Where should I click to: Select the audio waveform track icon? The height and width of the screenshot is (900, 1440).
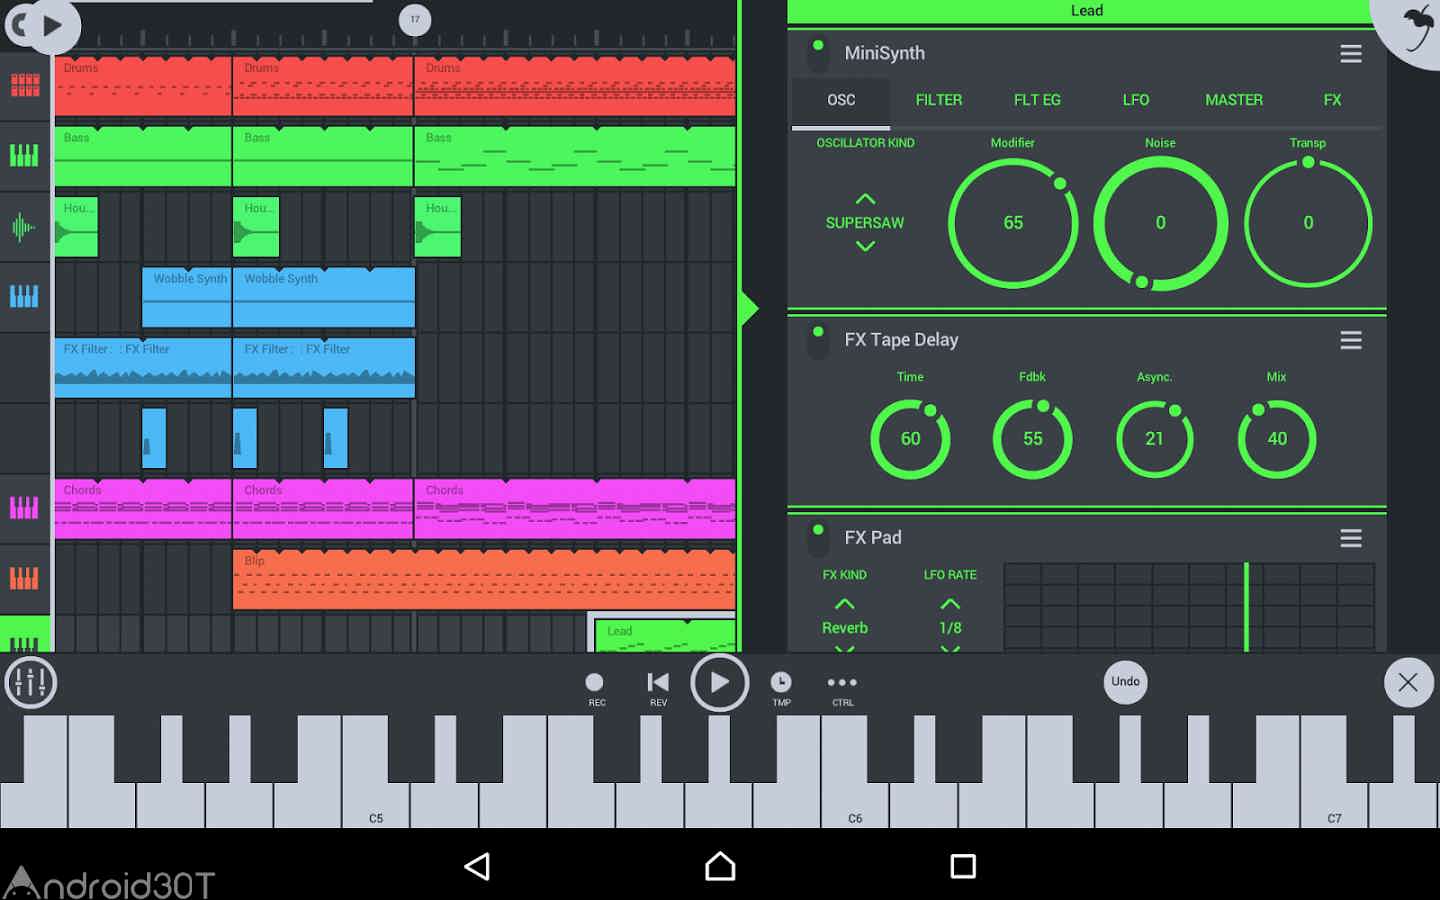tap(25, 227)
